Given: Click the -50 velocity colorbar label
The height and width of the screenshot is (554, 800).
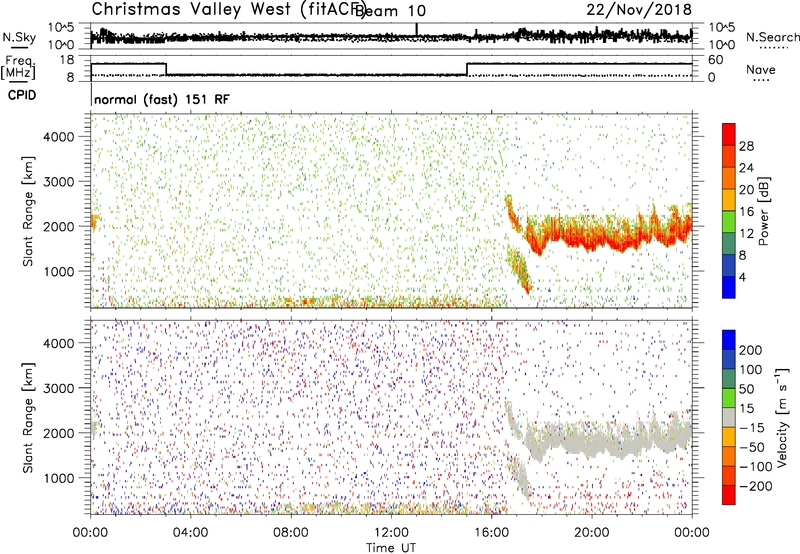Looking at the screenshot, I should click(x=752, y=447).
